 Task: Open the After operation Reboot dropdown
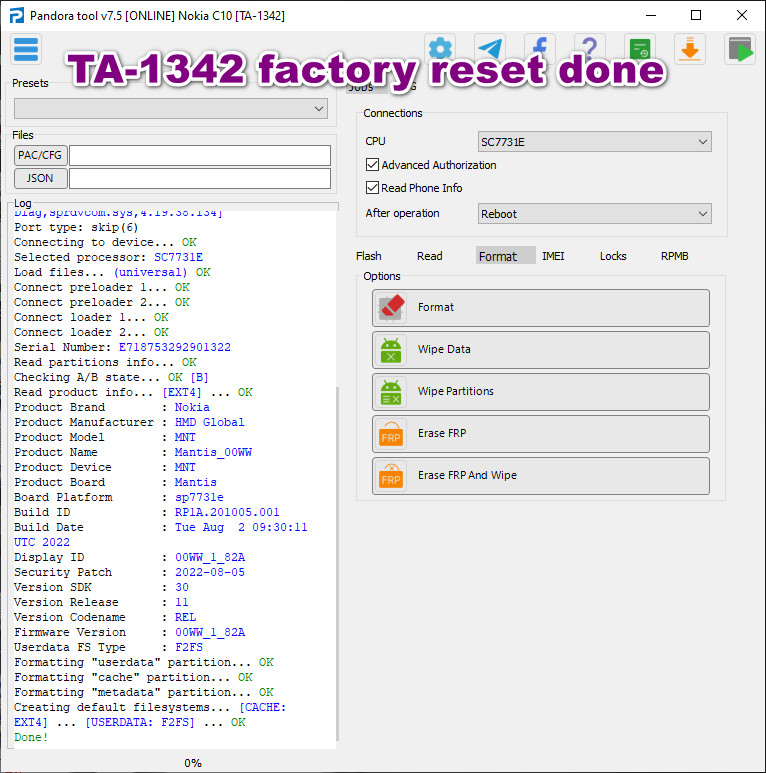[x=594, y=214]
